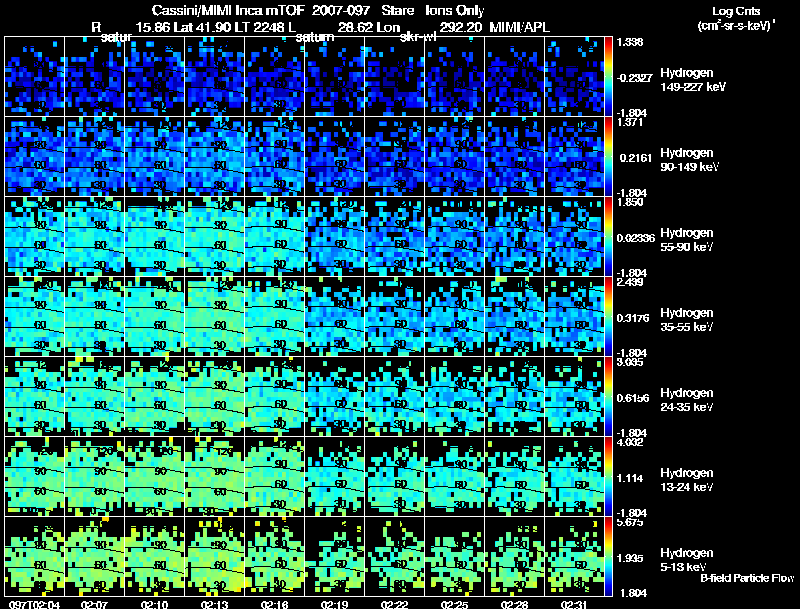The height and width of the screenshot is (609, 800).
Task: Open the 35-55 keV image at 02:31
Action: click(574, 317)
